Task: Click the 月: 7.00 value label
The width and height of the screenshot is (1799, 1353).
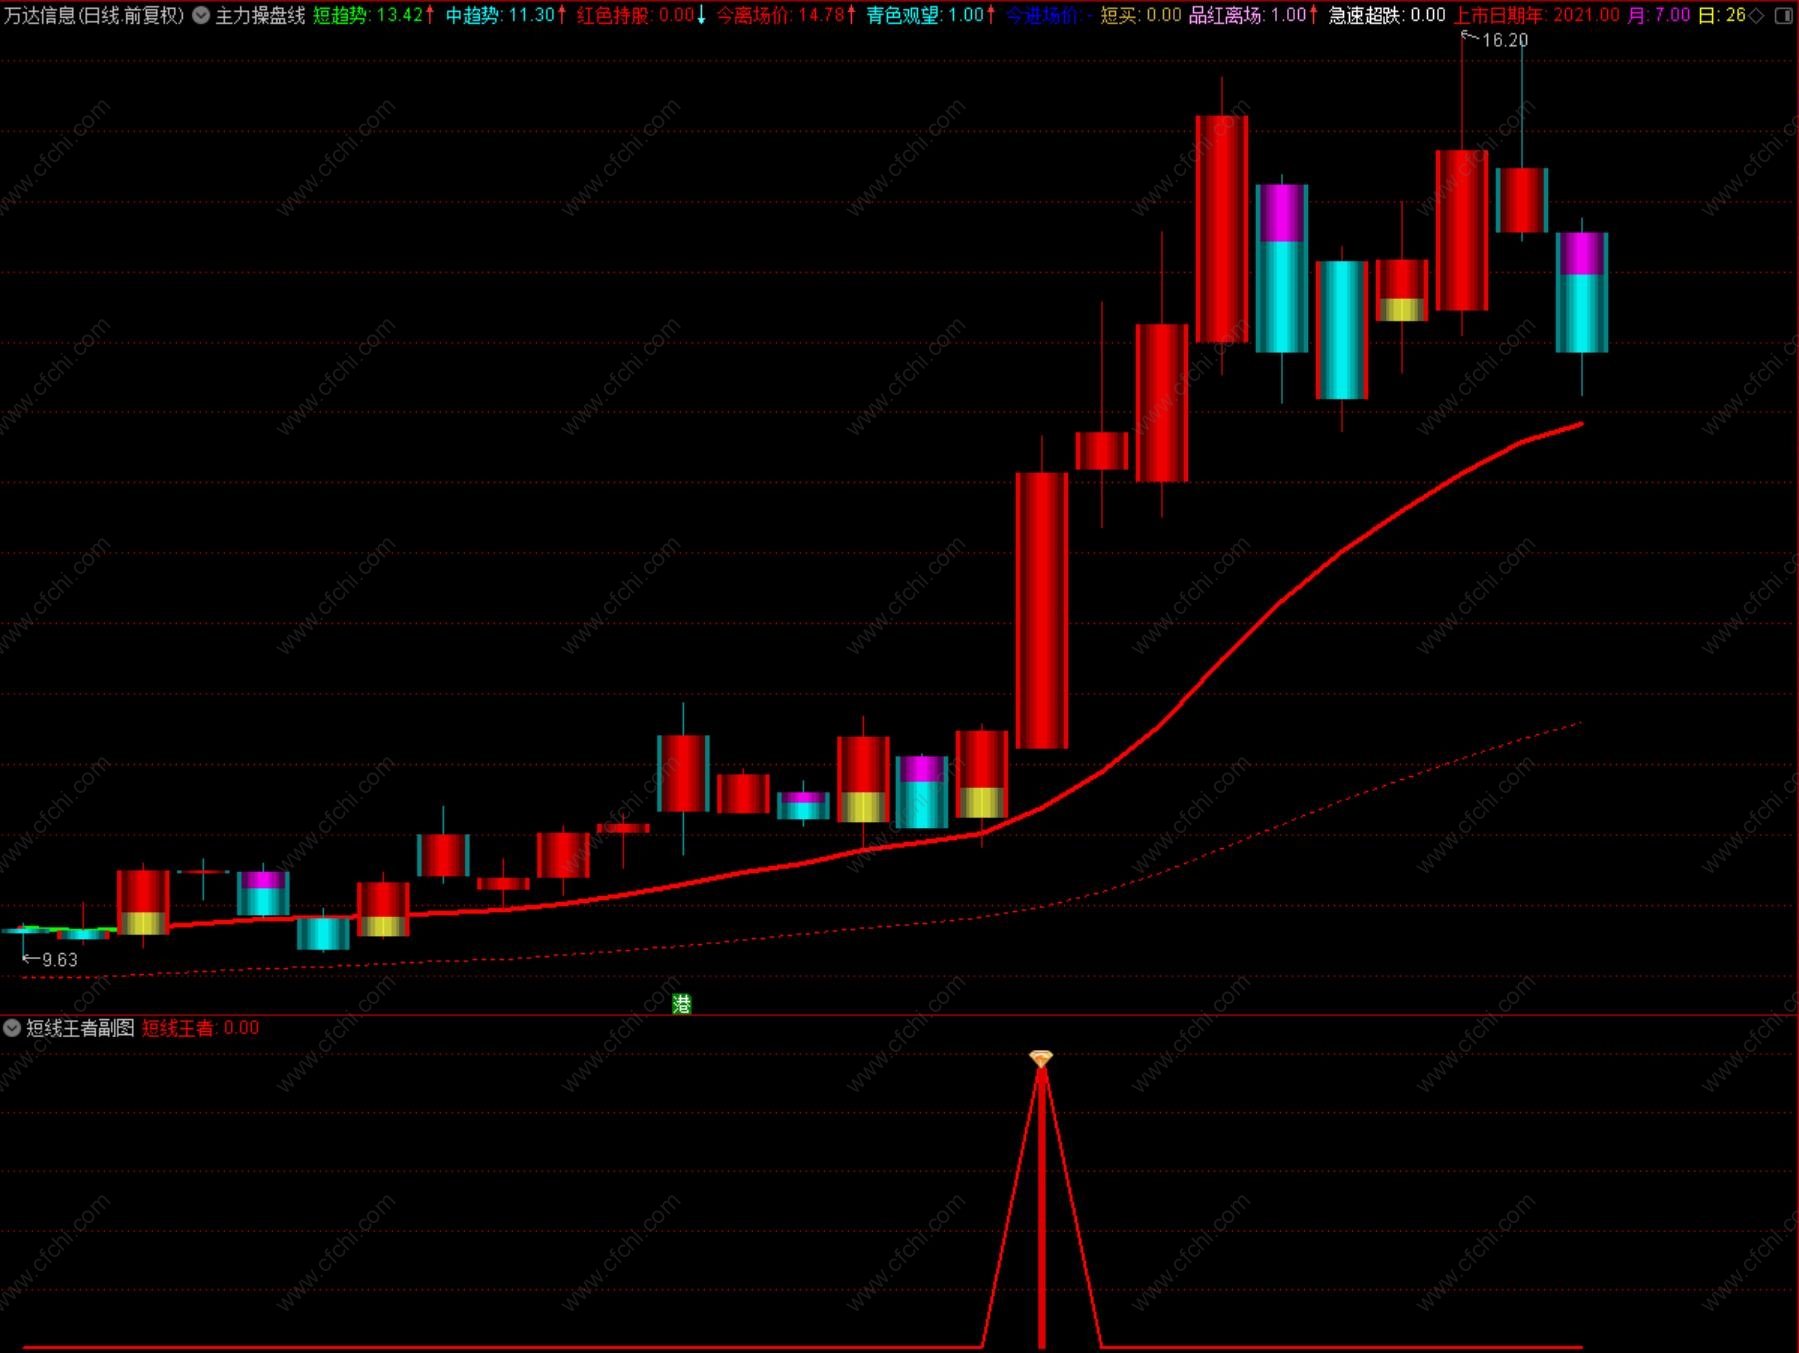Action: [1658, 15]
